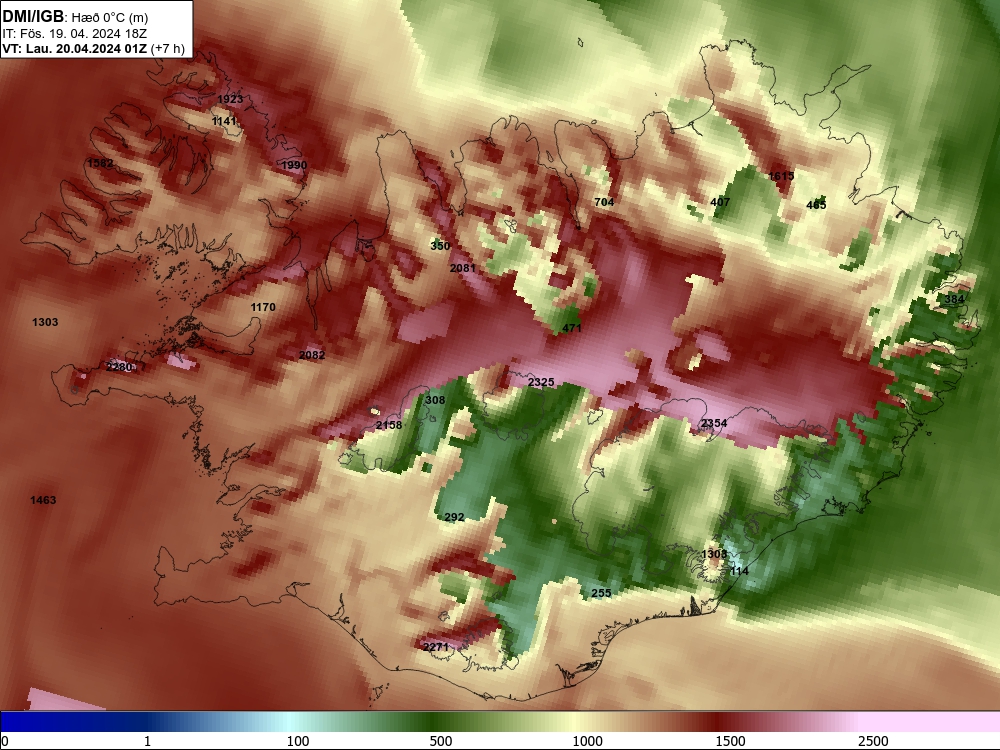Image resolution: width=1000 pixels, height=750 pixels.
Task: Click the colorbar tick label 0
Action: coord(5,741)
